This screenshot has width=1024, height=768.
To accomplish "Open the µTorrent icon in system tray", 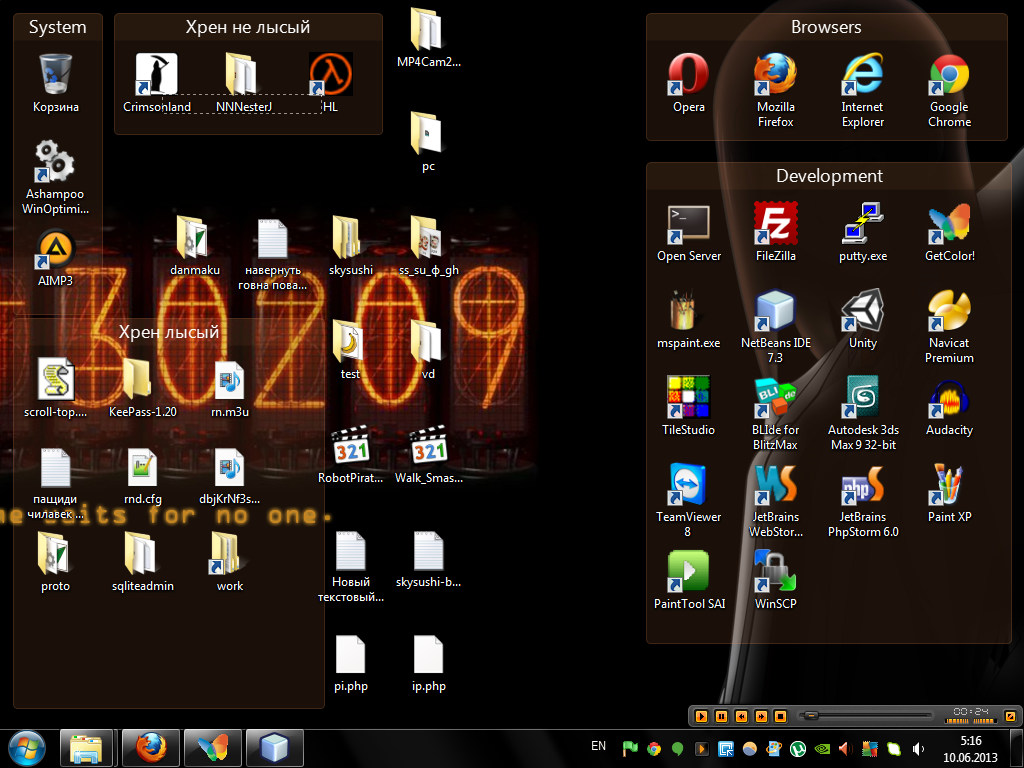I will point(799,748).
